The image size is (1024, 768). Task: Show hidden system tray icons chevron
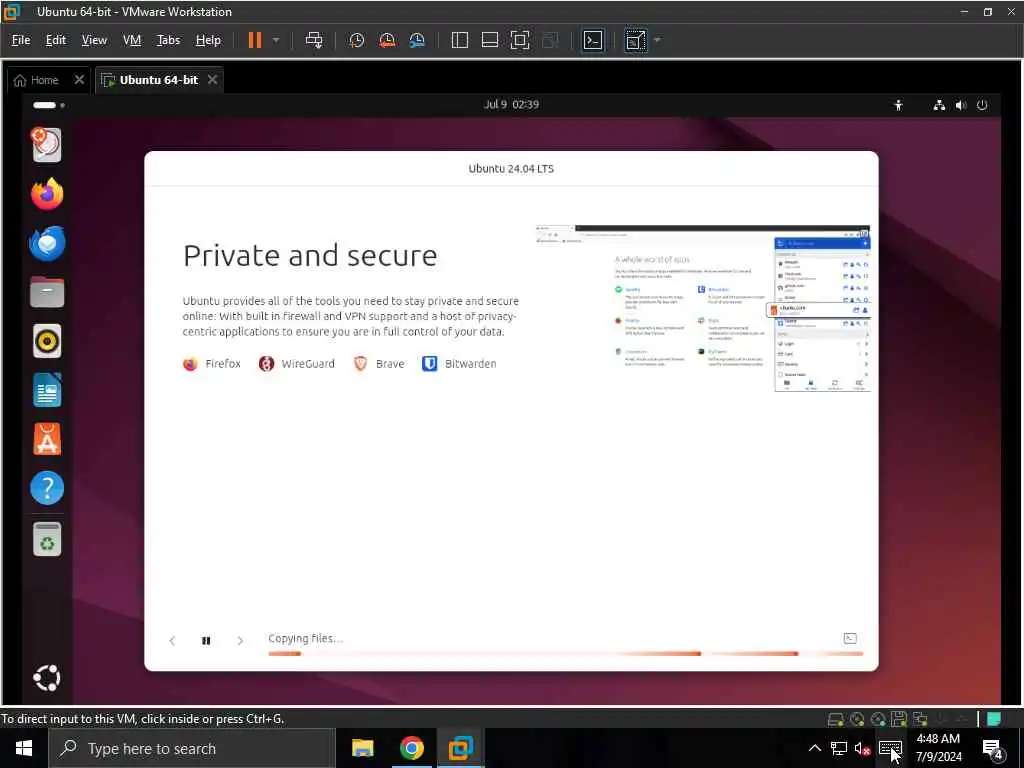click(815, 748)
